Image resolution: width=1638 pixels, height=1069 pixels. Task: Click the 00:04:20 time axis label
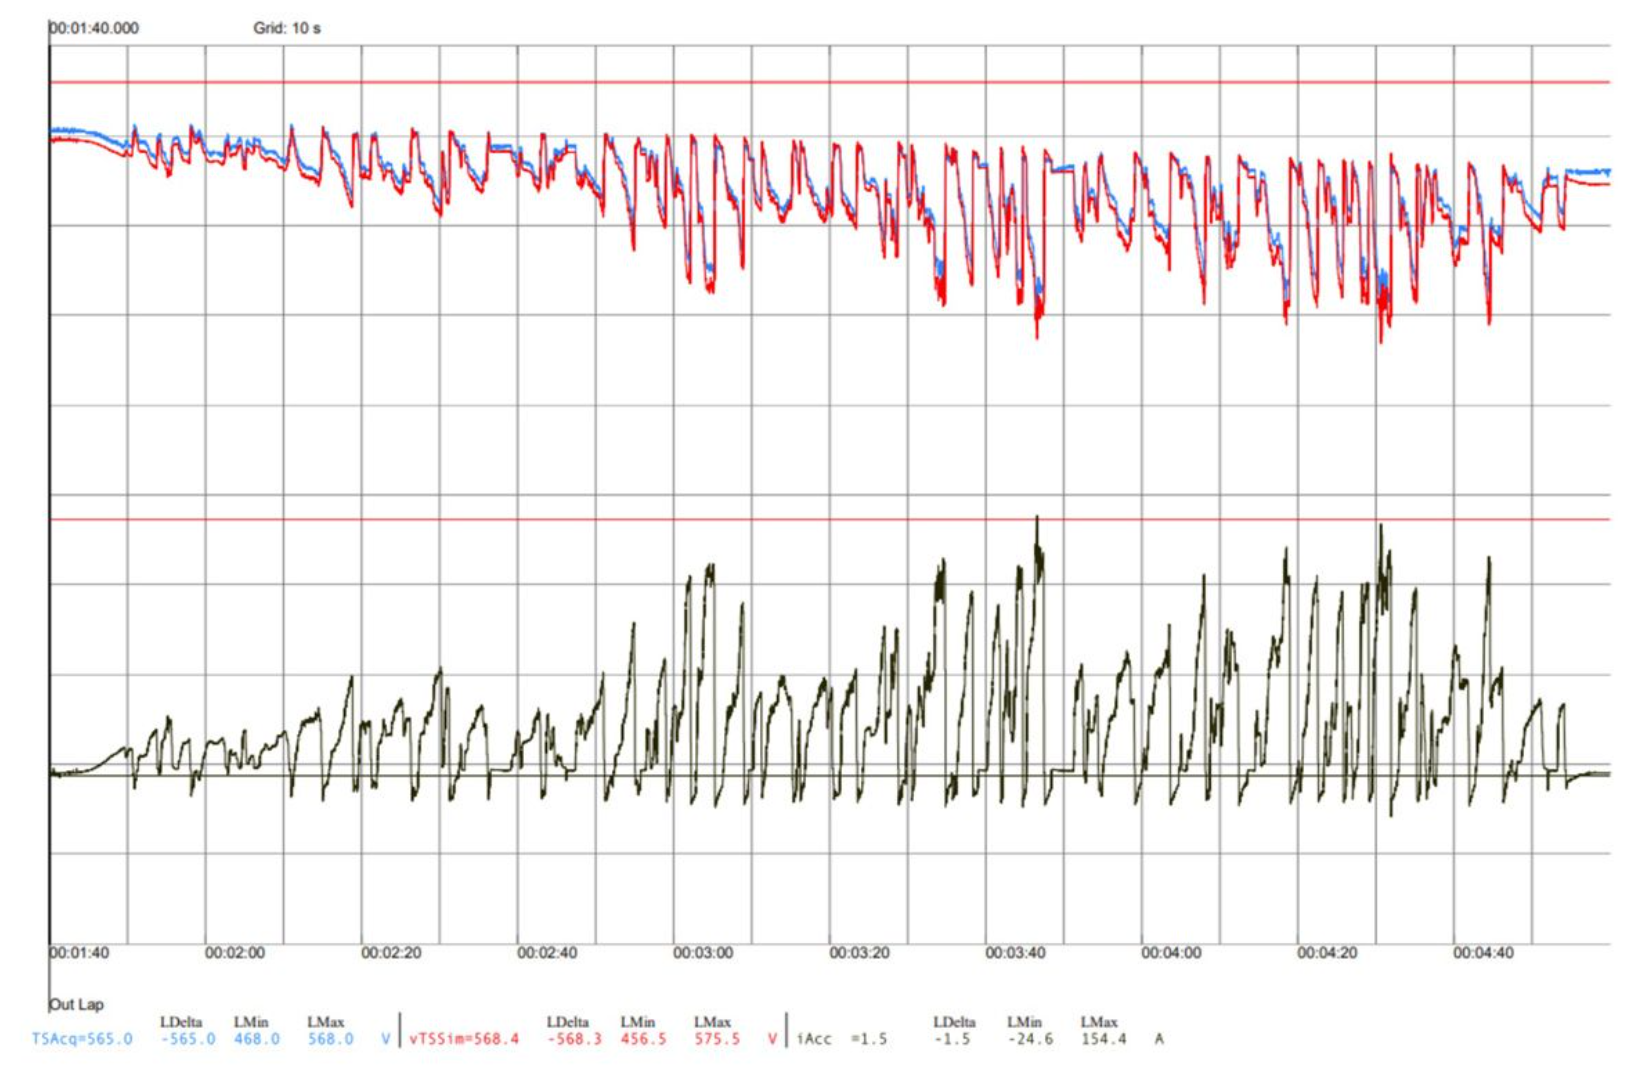pyautogui.click(x=1327, y=953)
